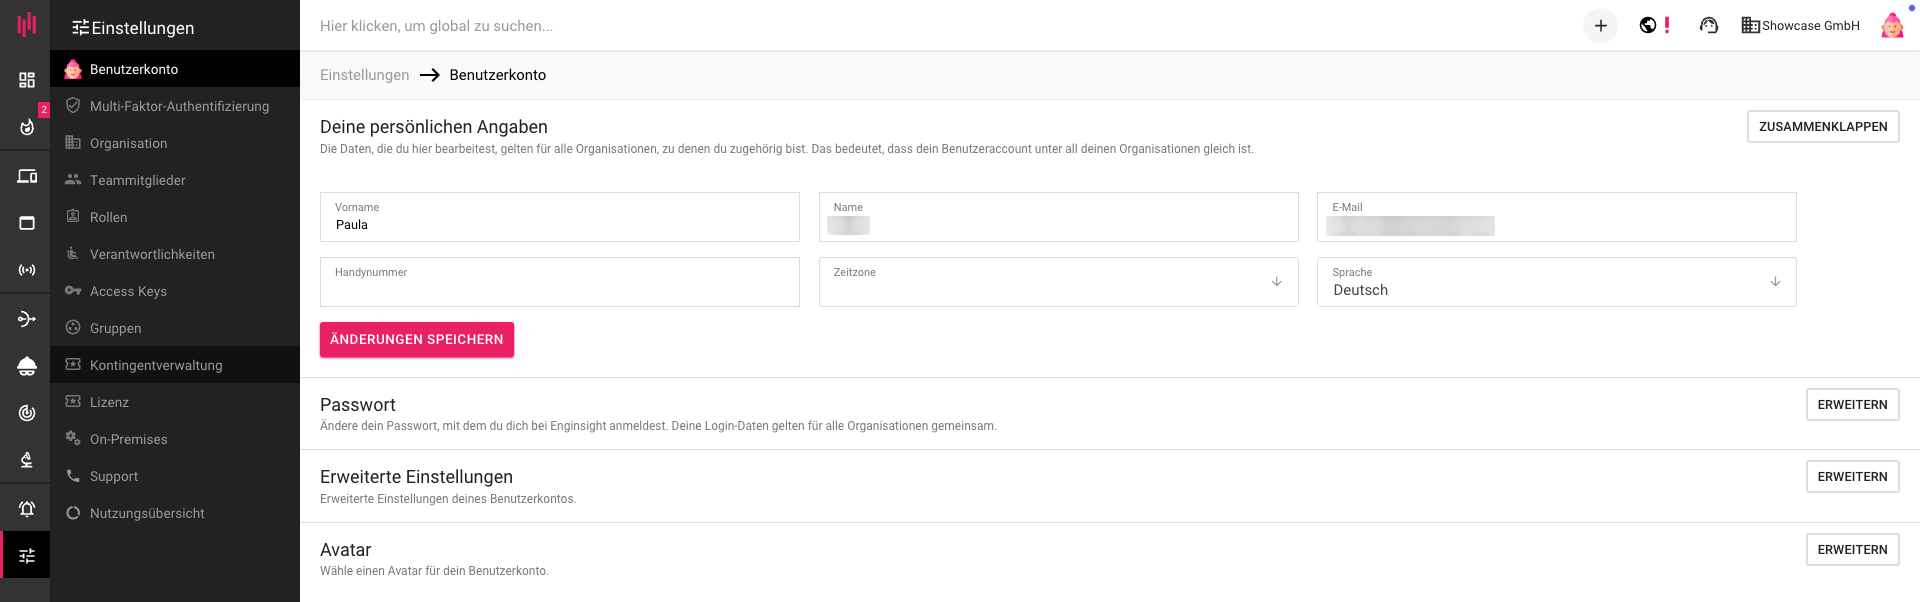Screen dimensions: 1920x602
Task: Open Multi-Faktor-Authentifizierung in settings menu
Action: pos(179,106)
